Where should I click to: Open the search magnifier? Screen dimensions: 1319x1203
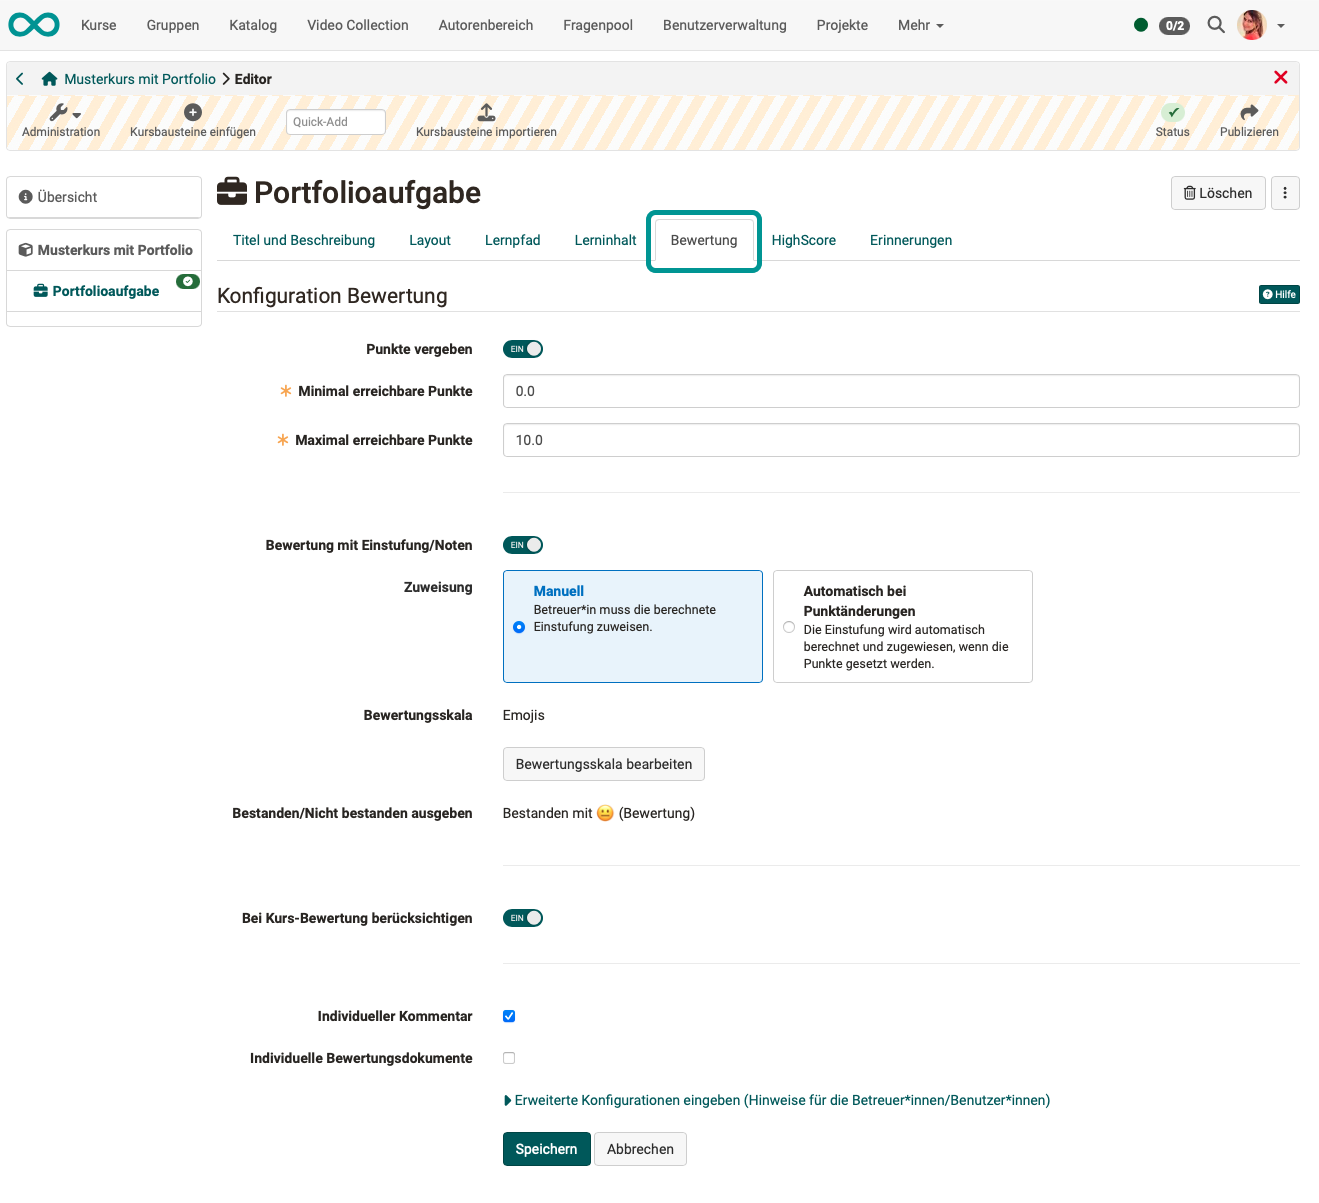[1215, 25]
